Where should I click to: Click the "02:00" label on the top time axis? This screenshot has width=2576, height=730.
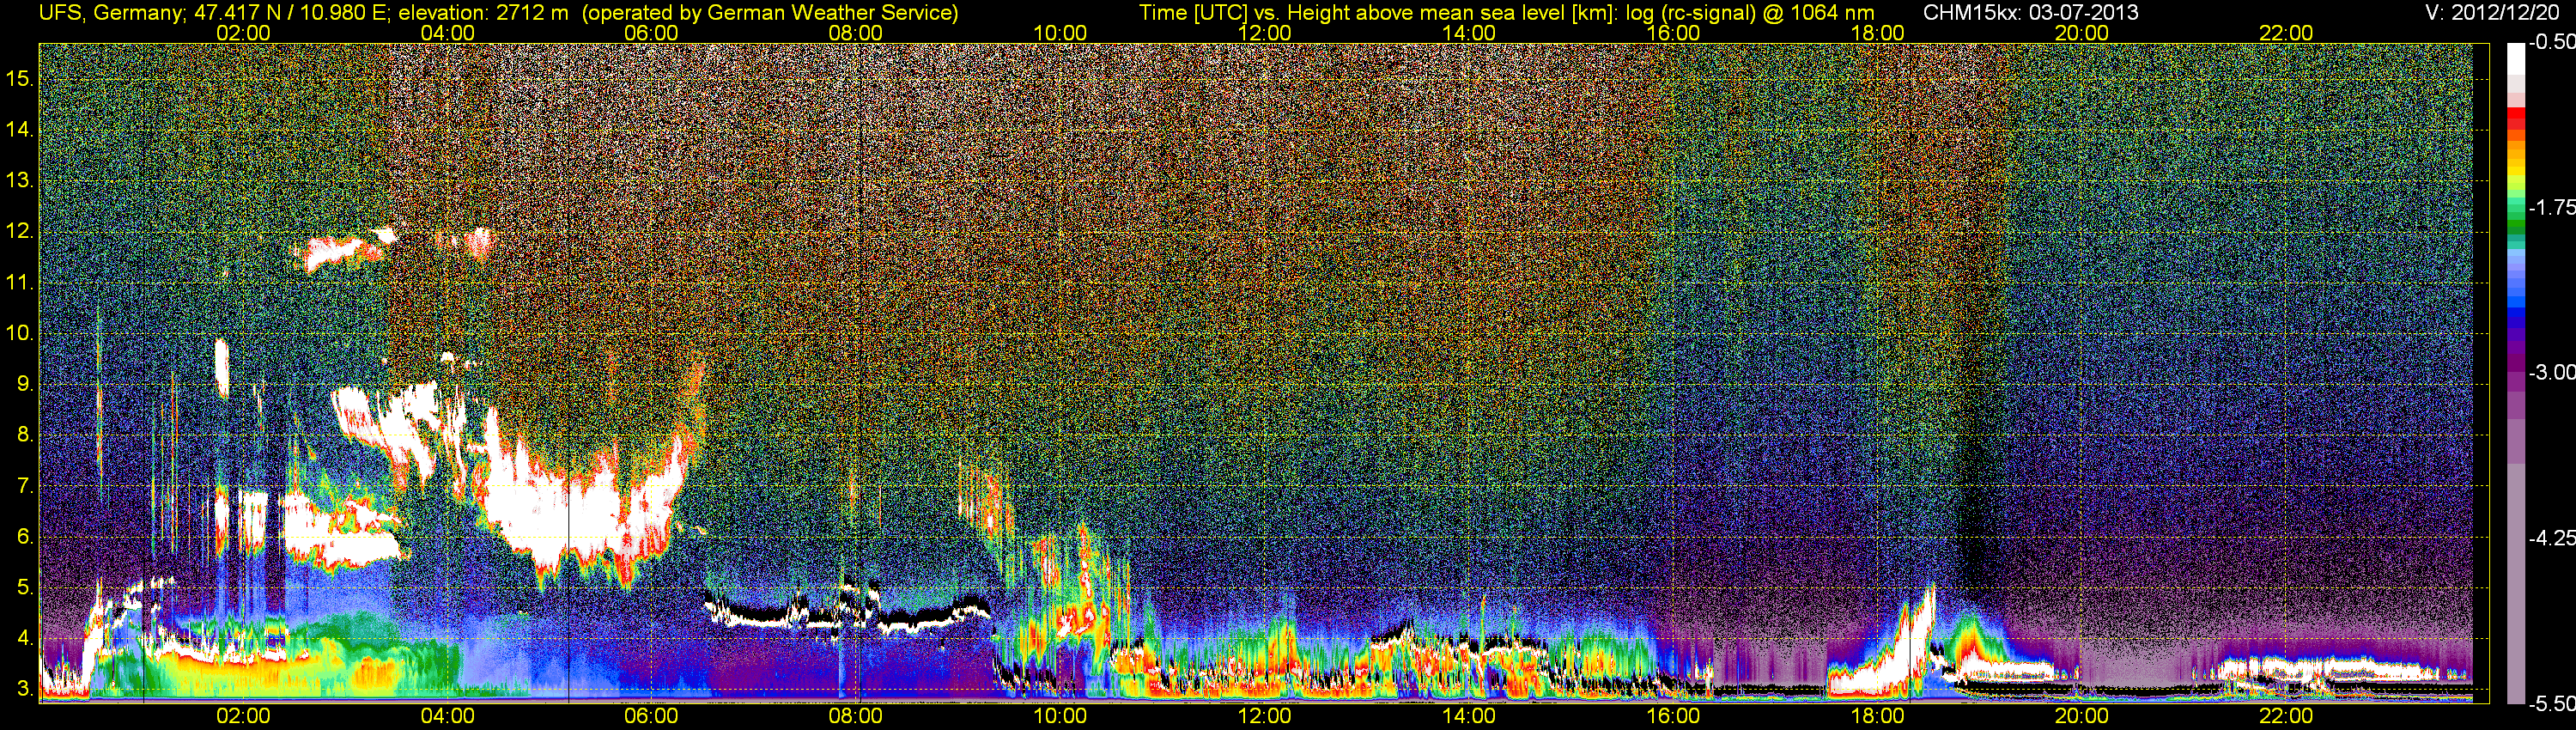243,33
